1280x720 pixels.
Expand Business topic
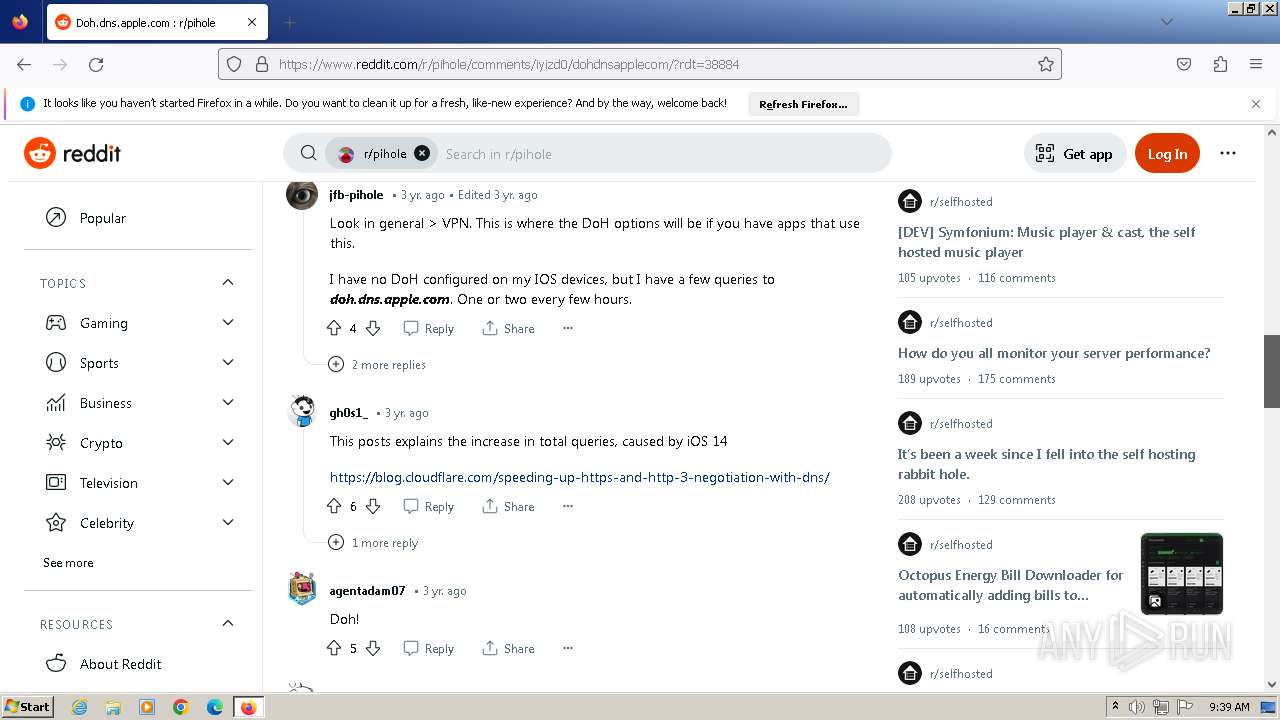228,402
